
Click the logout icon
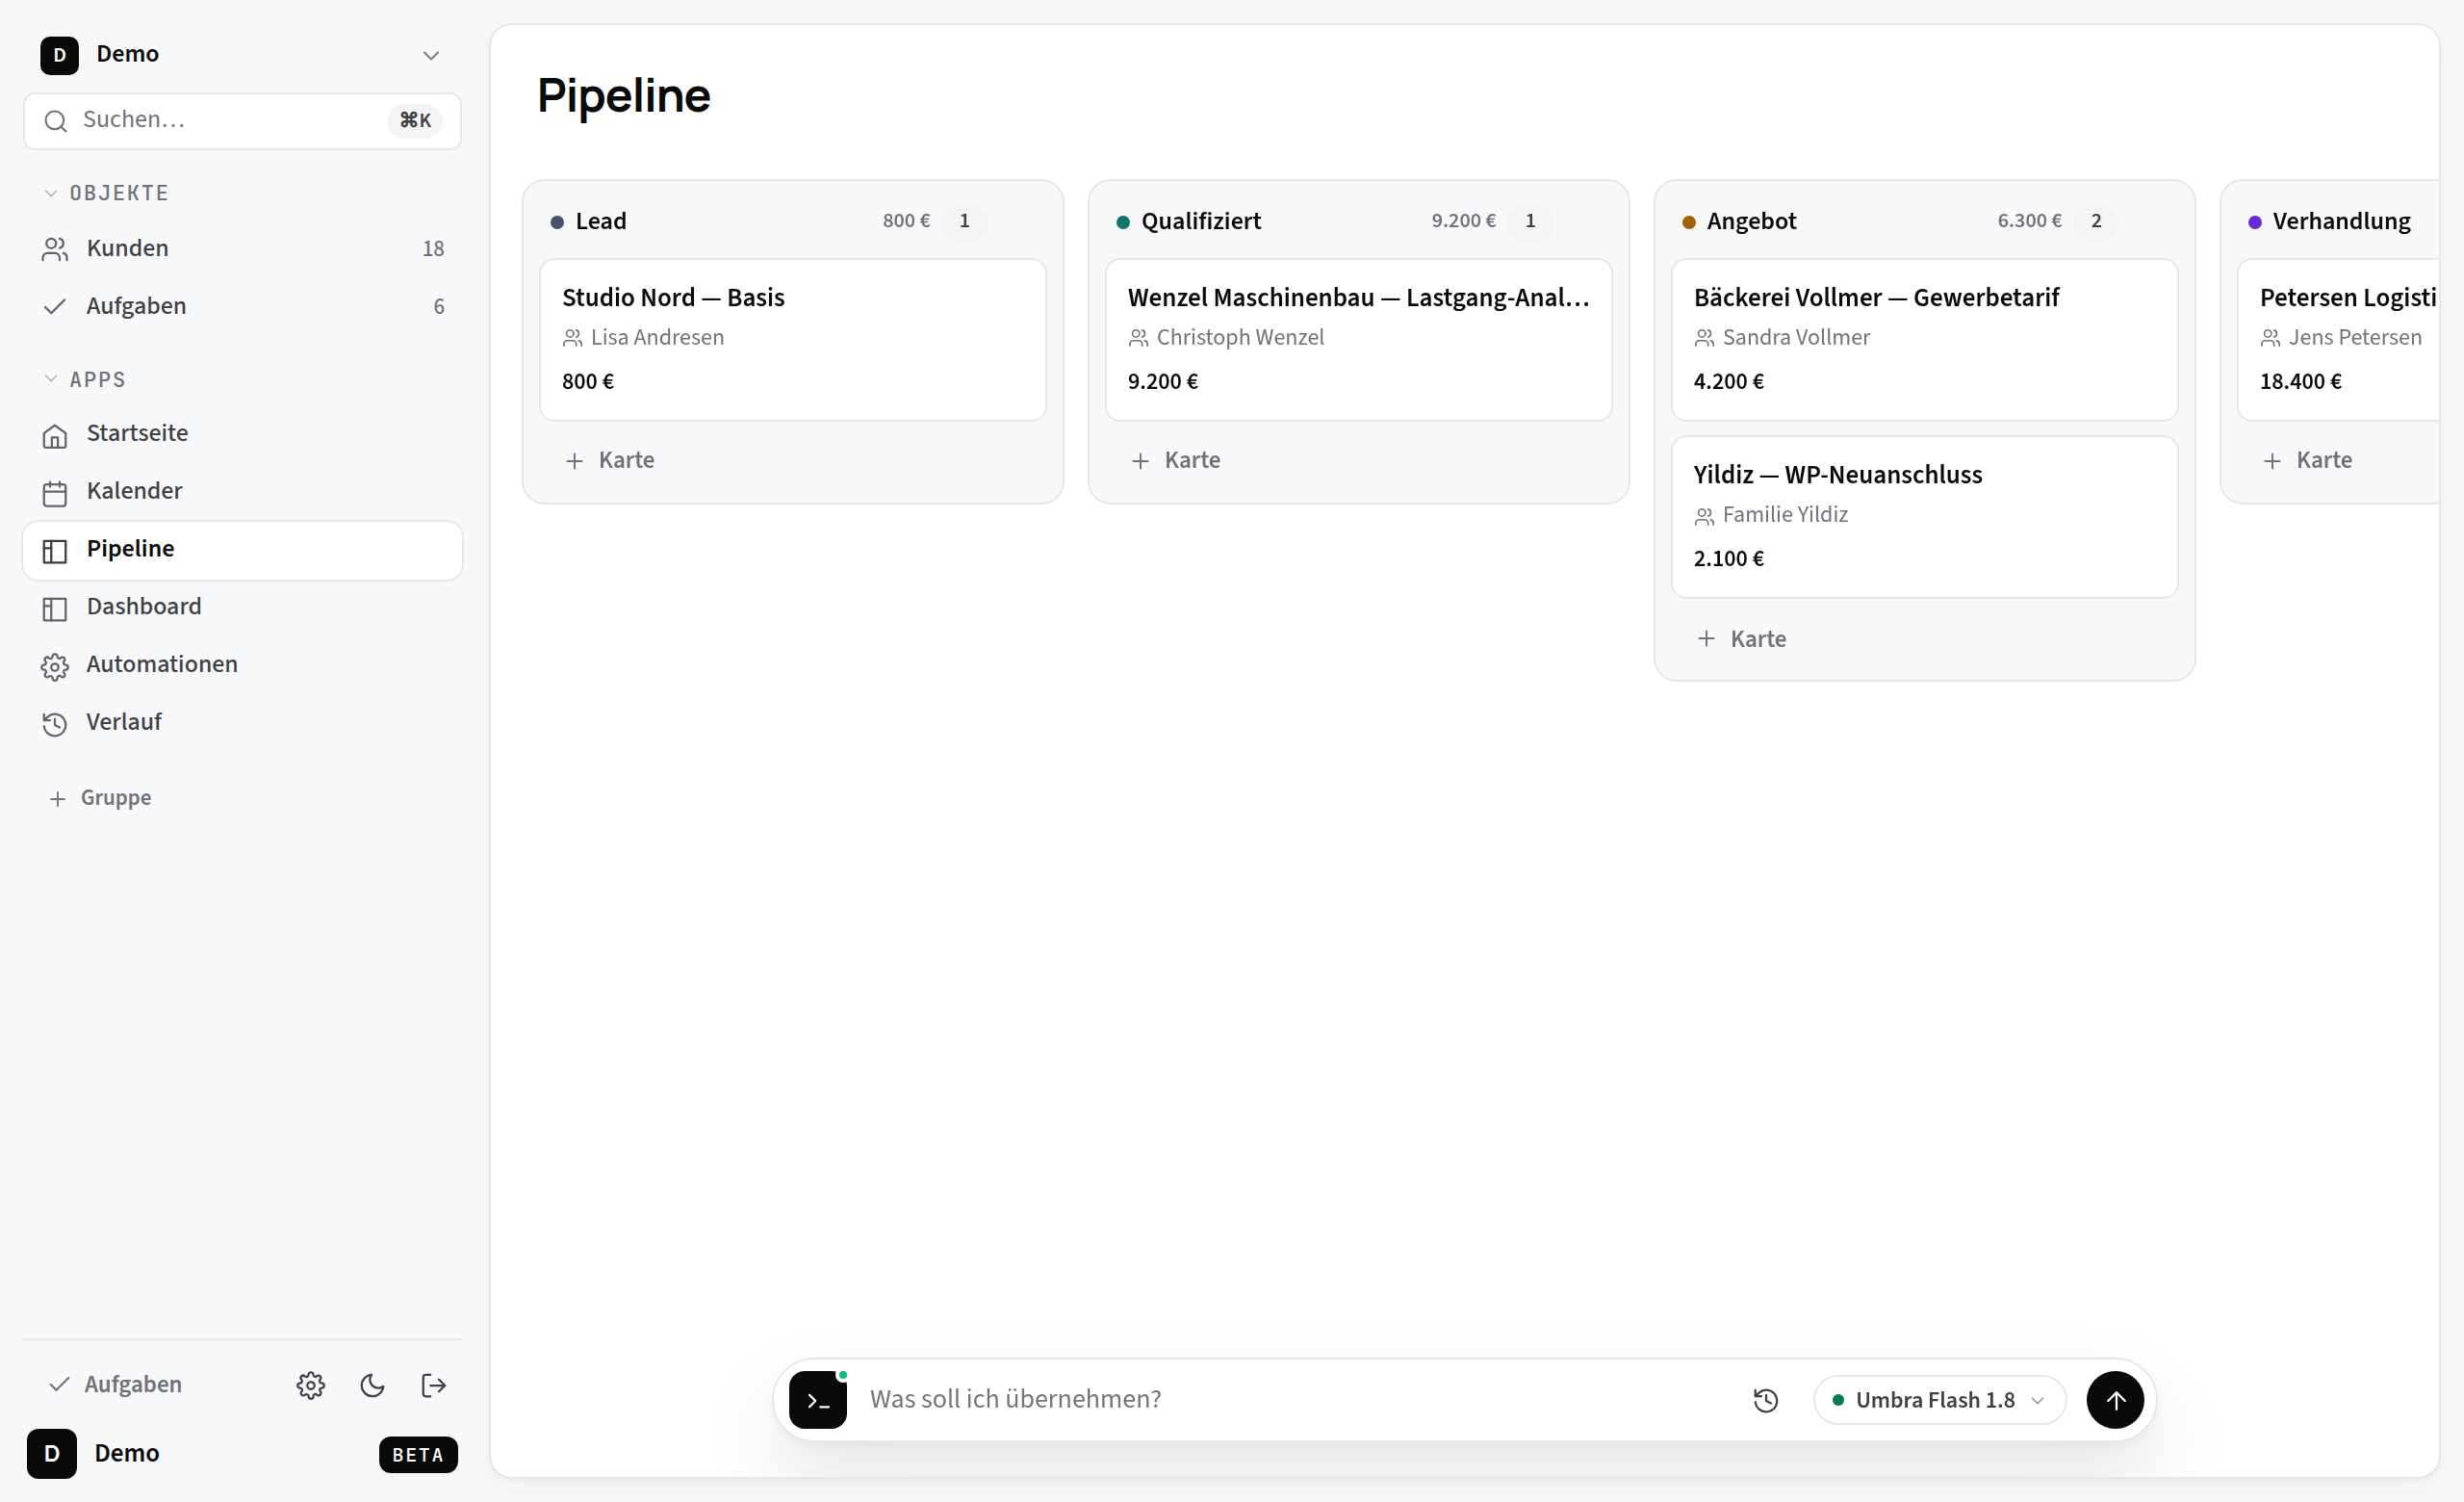[x=434, y=1385]
